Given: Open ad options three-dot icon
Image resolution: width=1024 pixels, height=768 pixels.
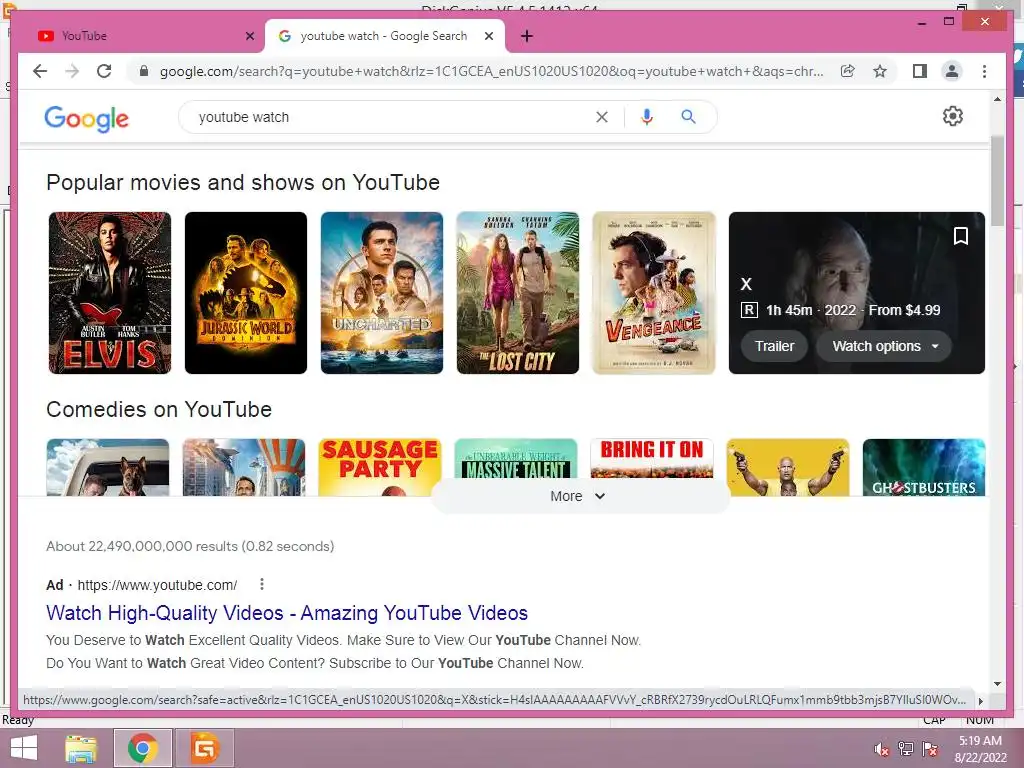Looking at the screenshot, I should point(262,584).
